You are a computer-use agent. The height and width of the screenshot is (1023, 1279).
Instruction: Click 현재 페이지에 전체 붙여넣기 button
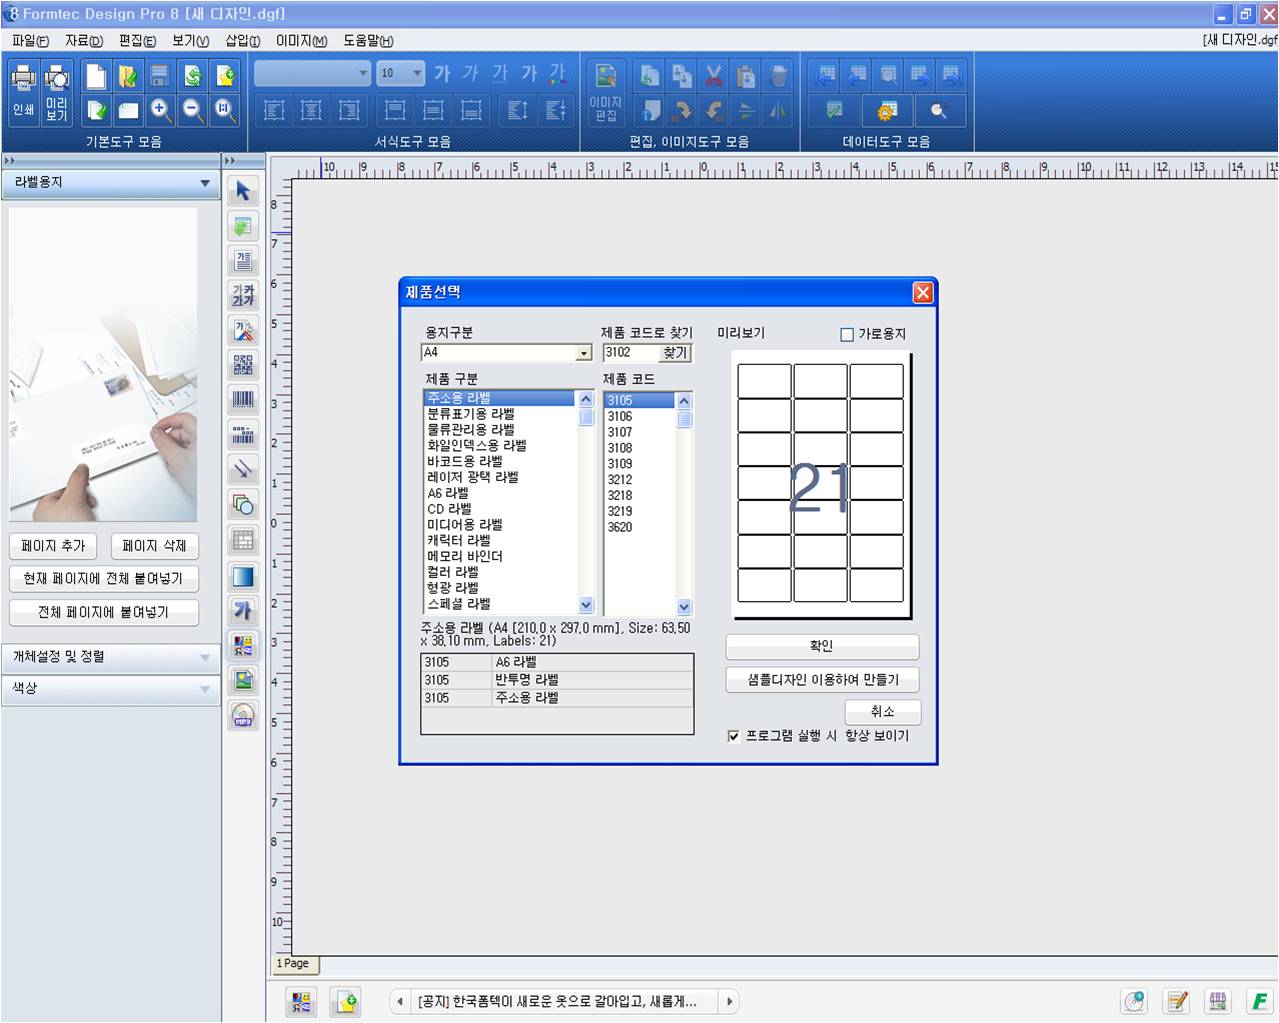point(104,579)
